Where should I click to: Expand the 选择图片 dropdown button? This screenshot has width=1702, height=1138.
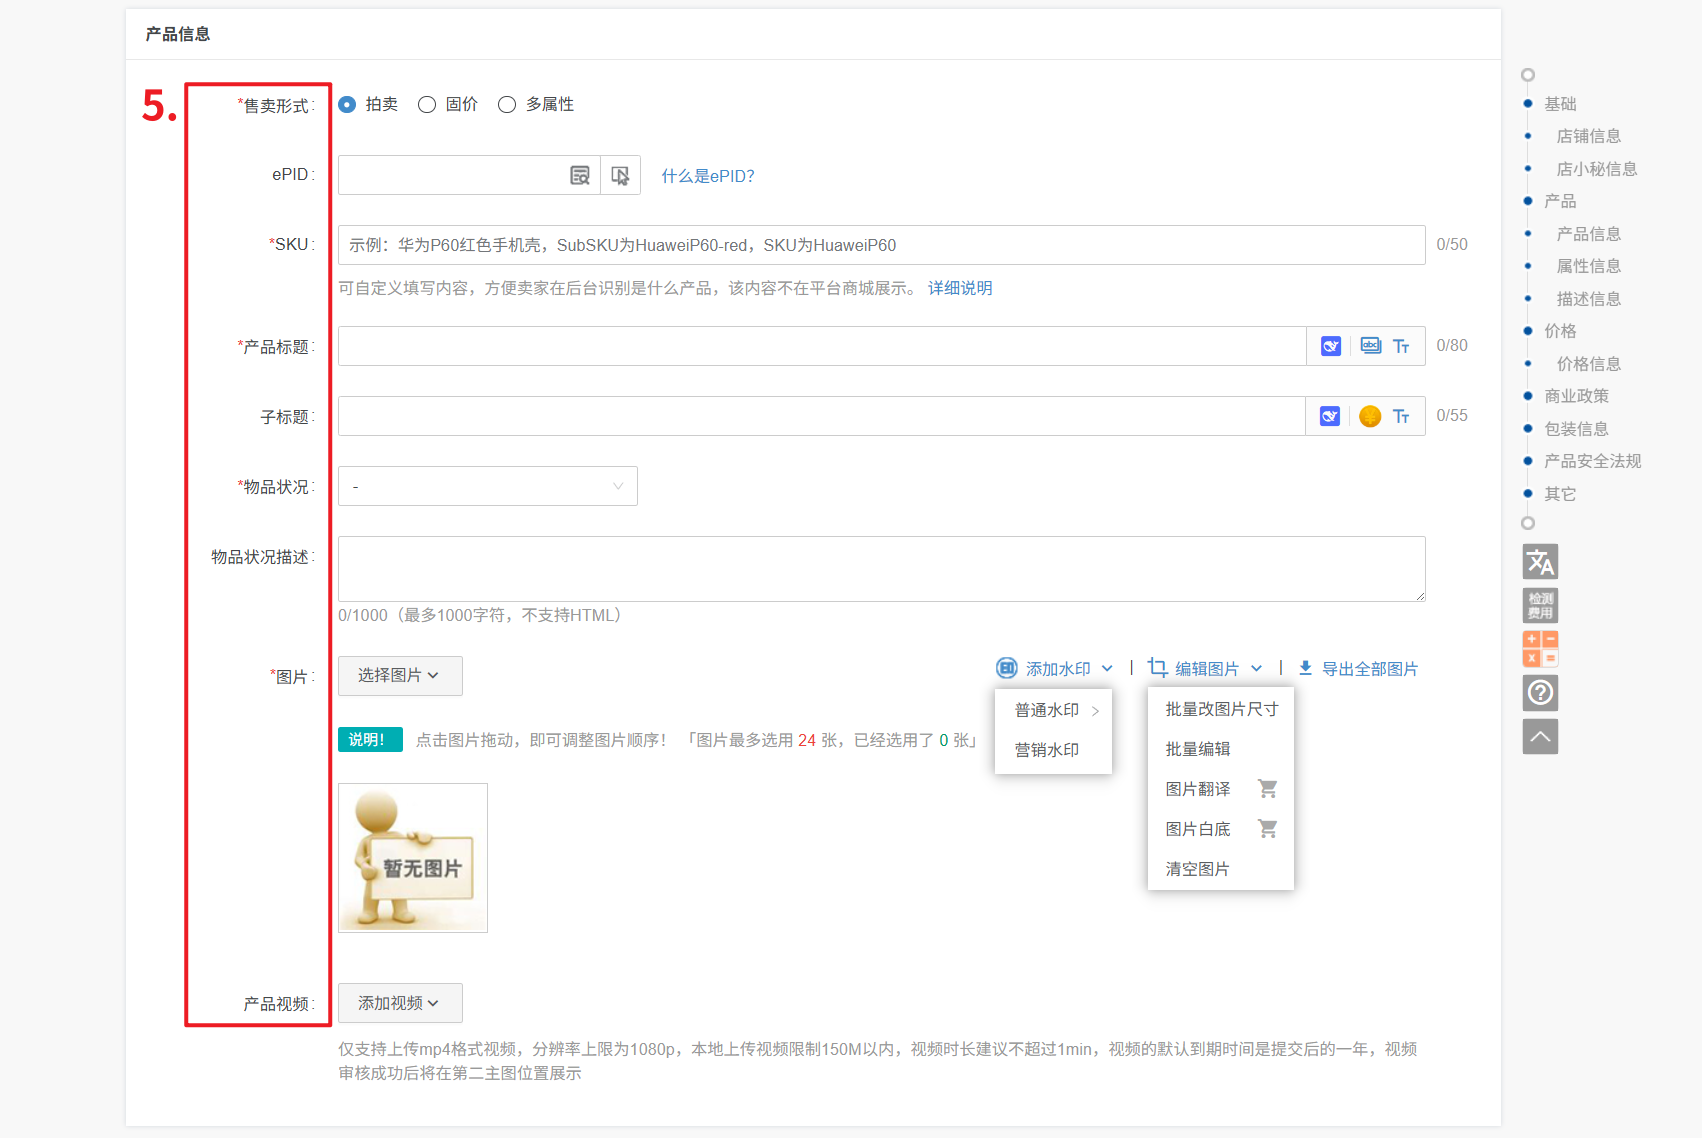point(399,676)
